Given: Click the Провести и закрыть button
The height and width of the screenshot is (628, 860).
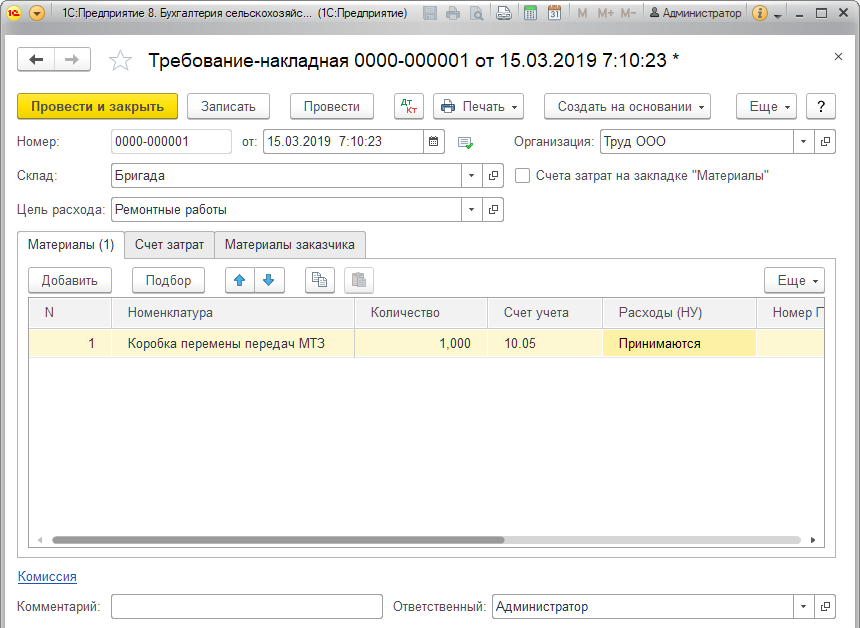Looking at the screenshot, I should pos(98,106).
